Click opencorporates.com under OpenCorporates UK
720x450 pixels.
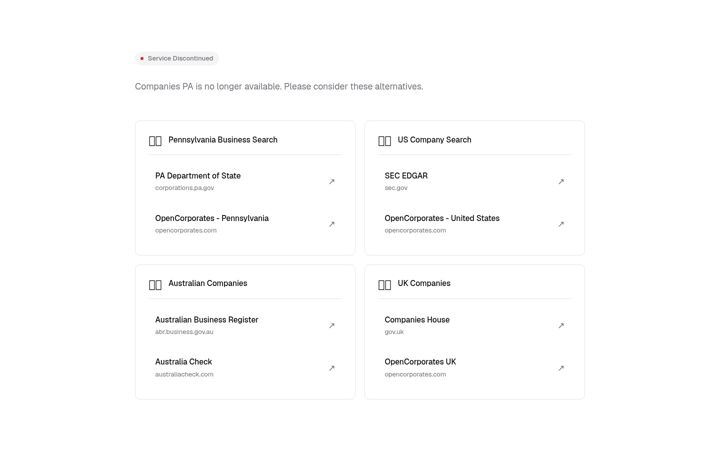click(415, 374)
